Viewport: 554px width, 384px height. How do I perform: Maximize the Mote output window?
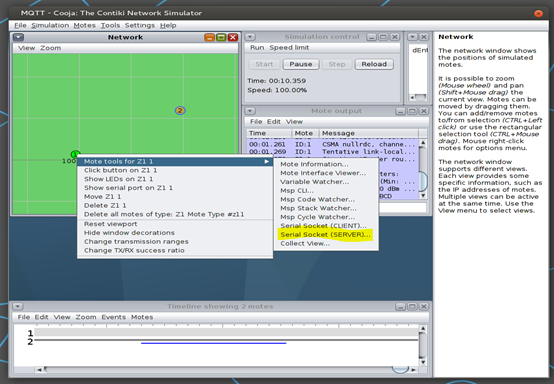click(412, 111)
